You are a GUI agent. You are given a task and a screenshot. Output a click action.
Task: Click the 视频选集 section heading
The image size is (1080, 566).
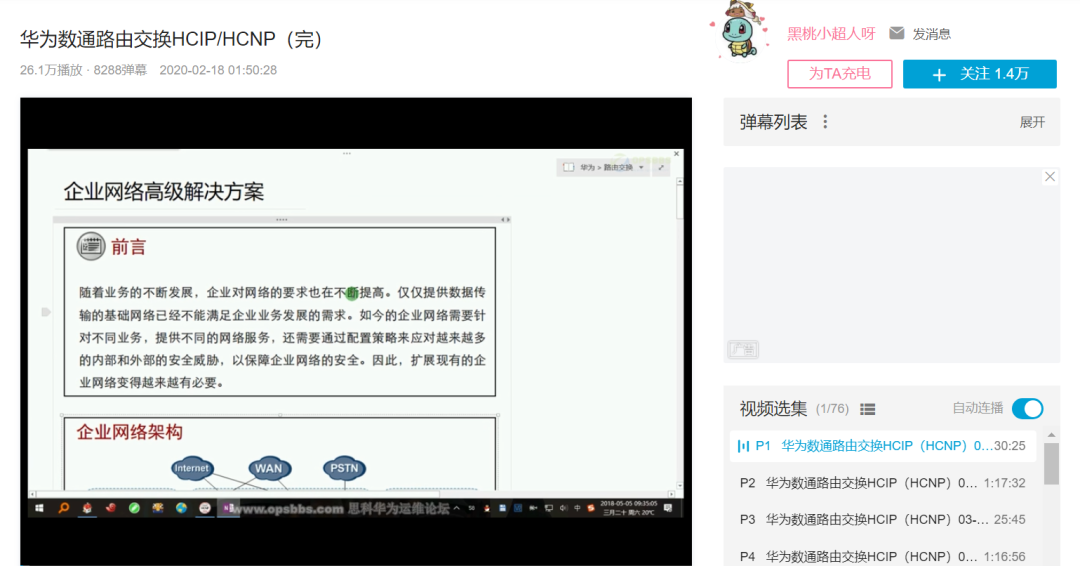coord(773,408)
